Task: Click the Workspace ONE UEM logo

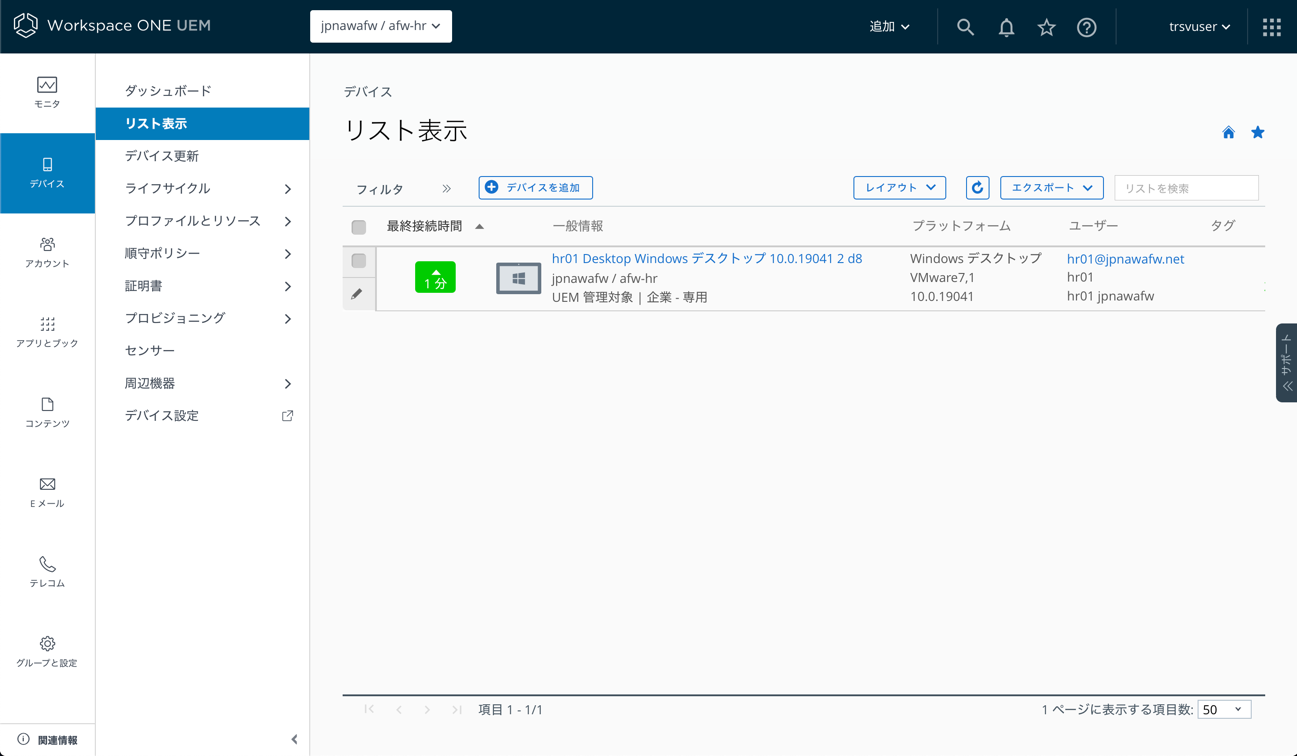Action: click(112, 26)
